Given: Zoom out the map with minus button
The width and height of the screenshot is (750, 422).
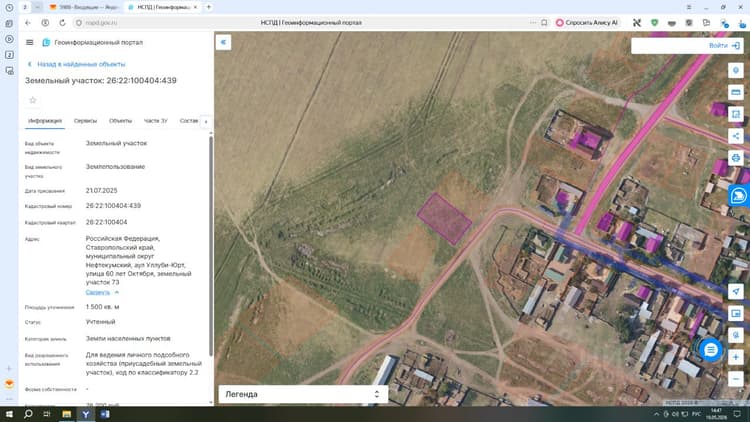Looking at the screenshot, I should (736, 379).
